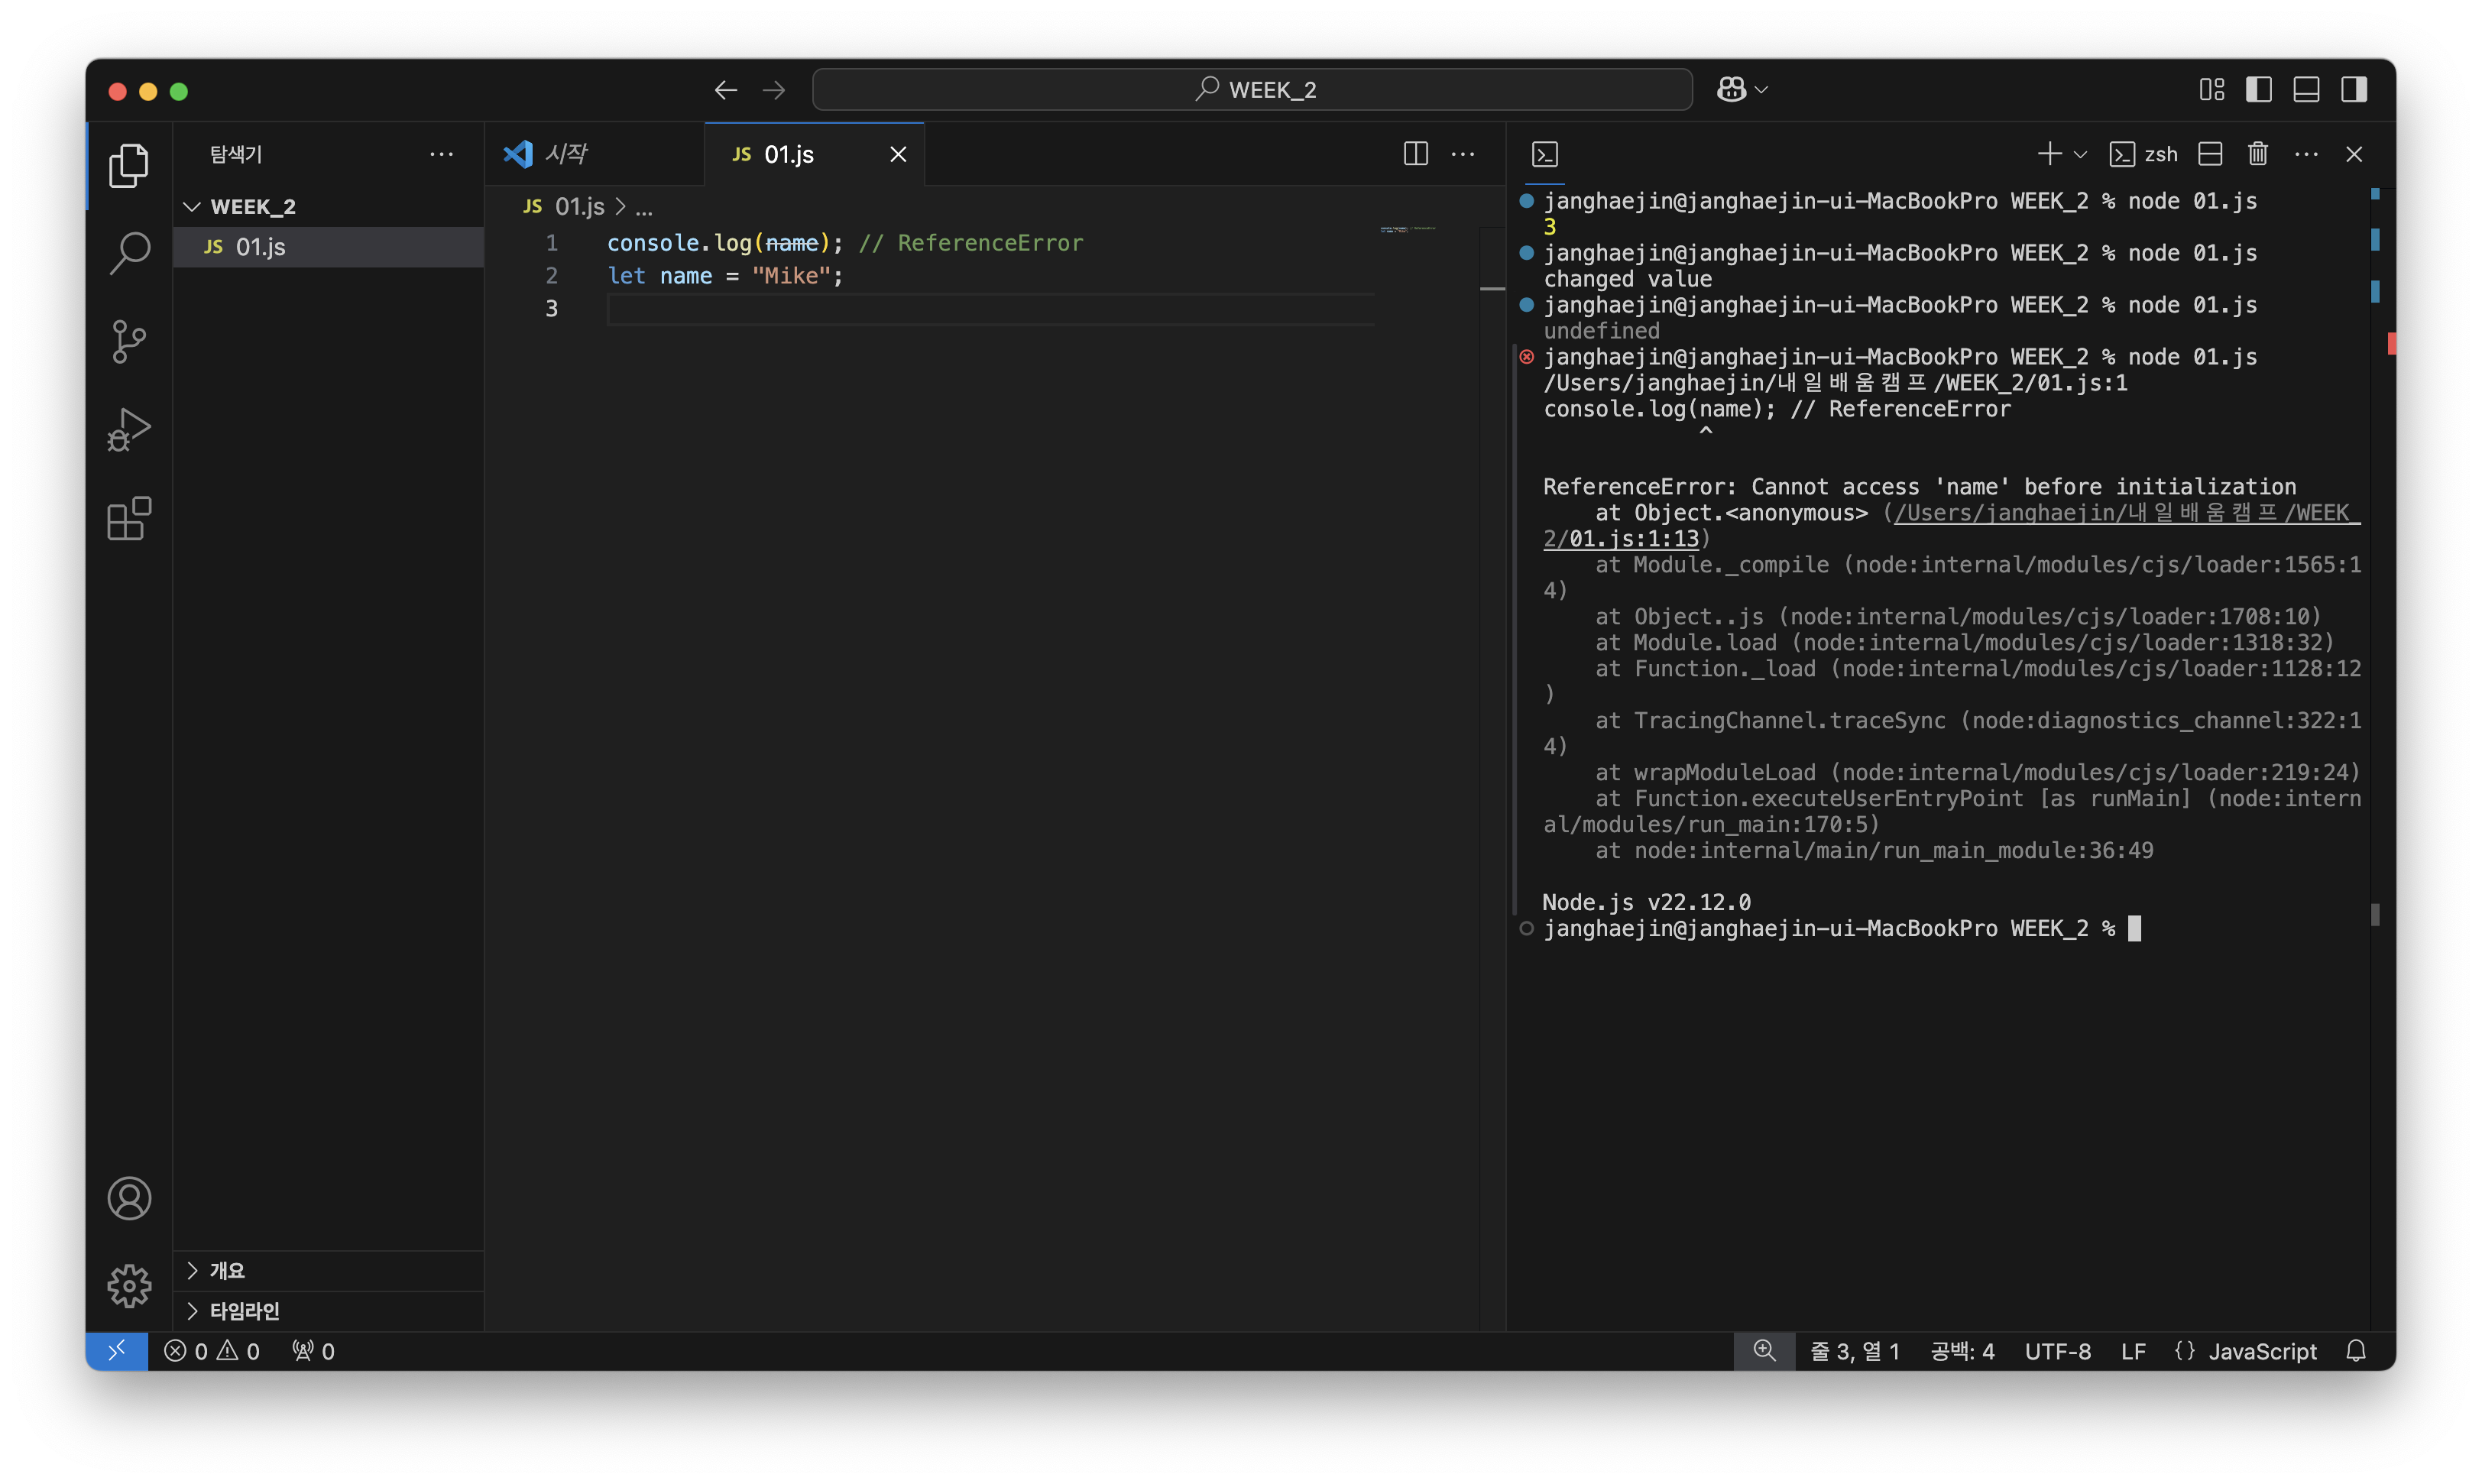Viewport: 2482px width, 1484px height.
Task: Open notifications bell icon
Action: coord(2356,1351)
